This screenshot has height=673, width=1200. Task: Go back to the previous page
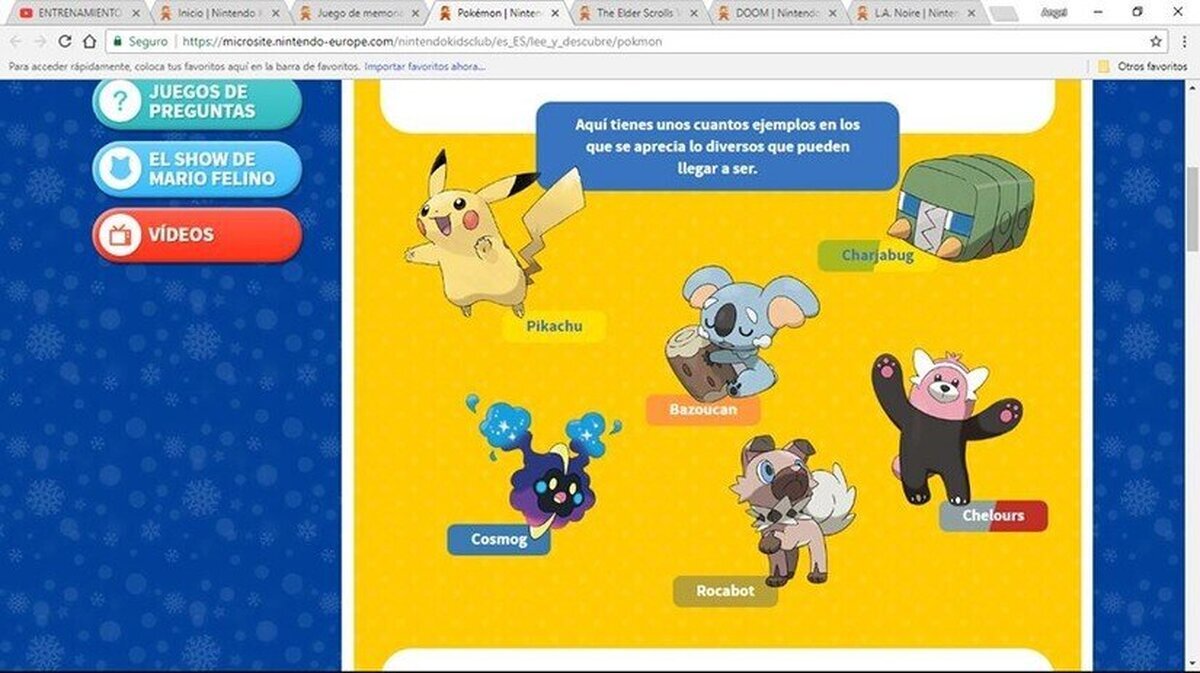point(17,42)
